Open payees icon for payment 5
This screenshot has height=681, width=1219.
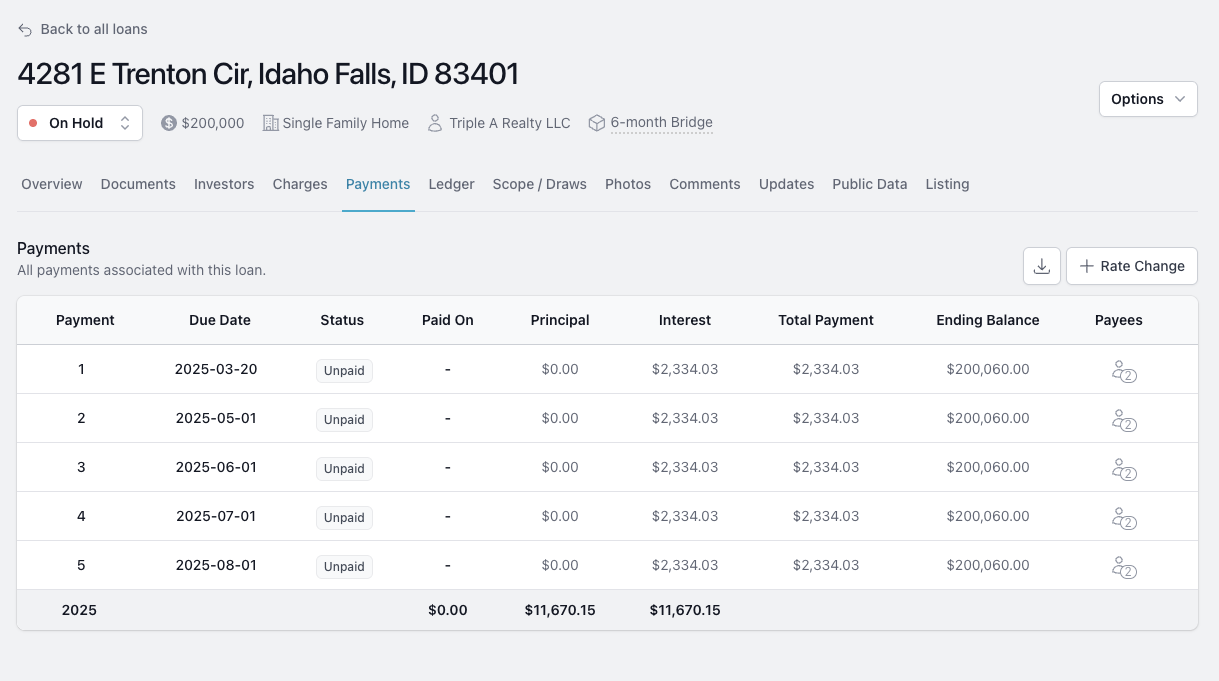[1124, 567]
